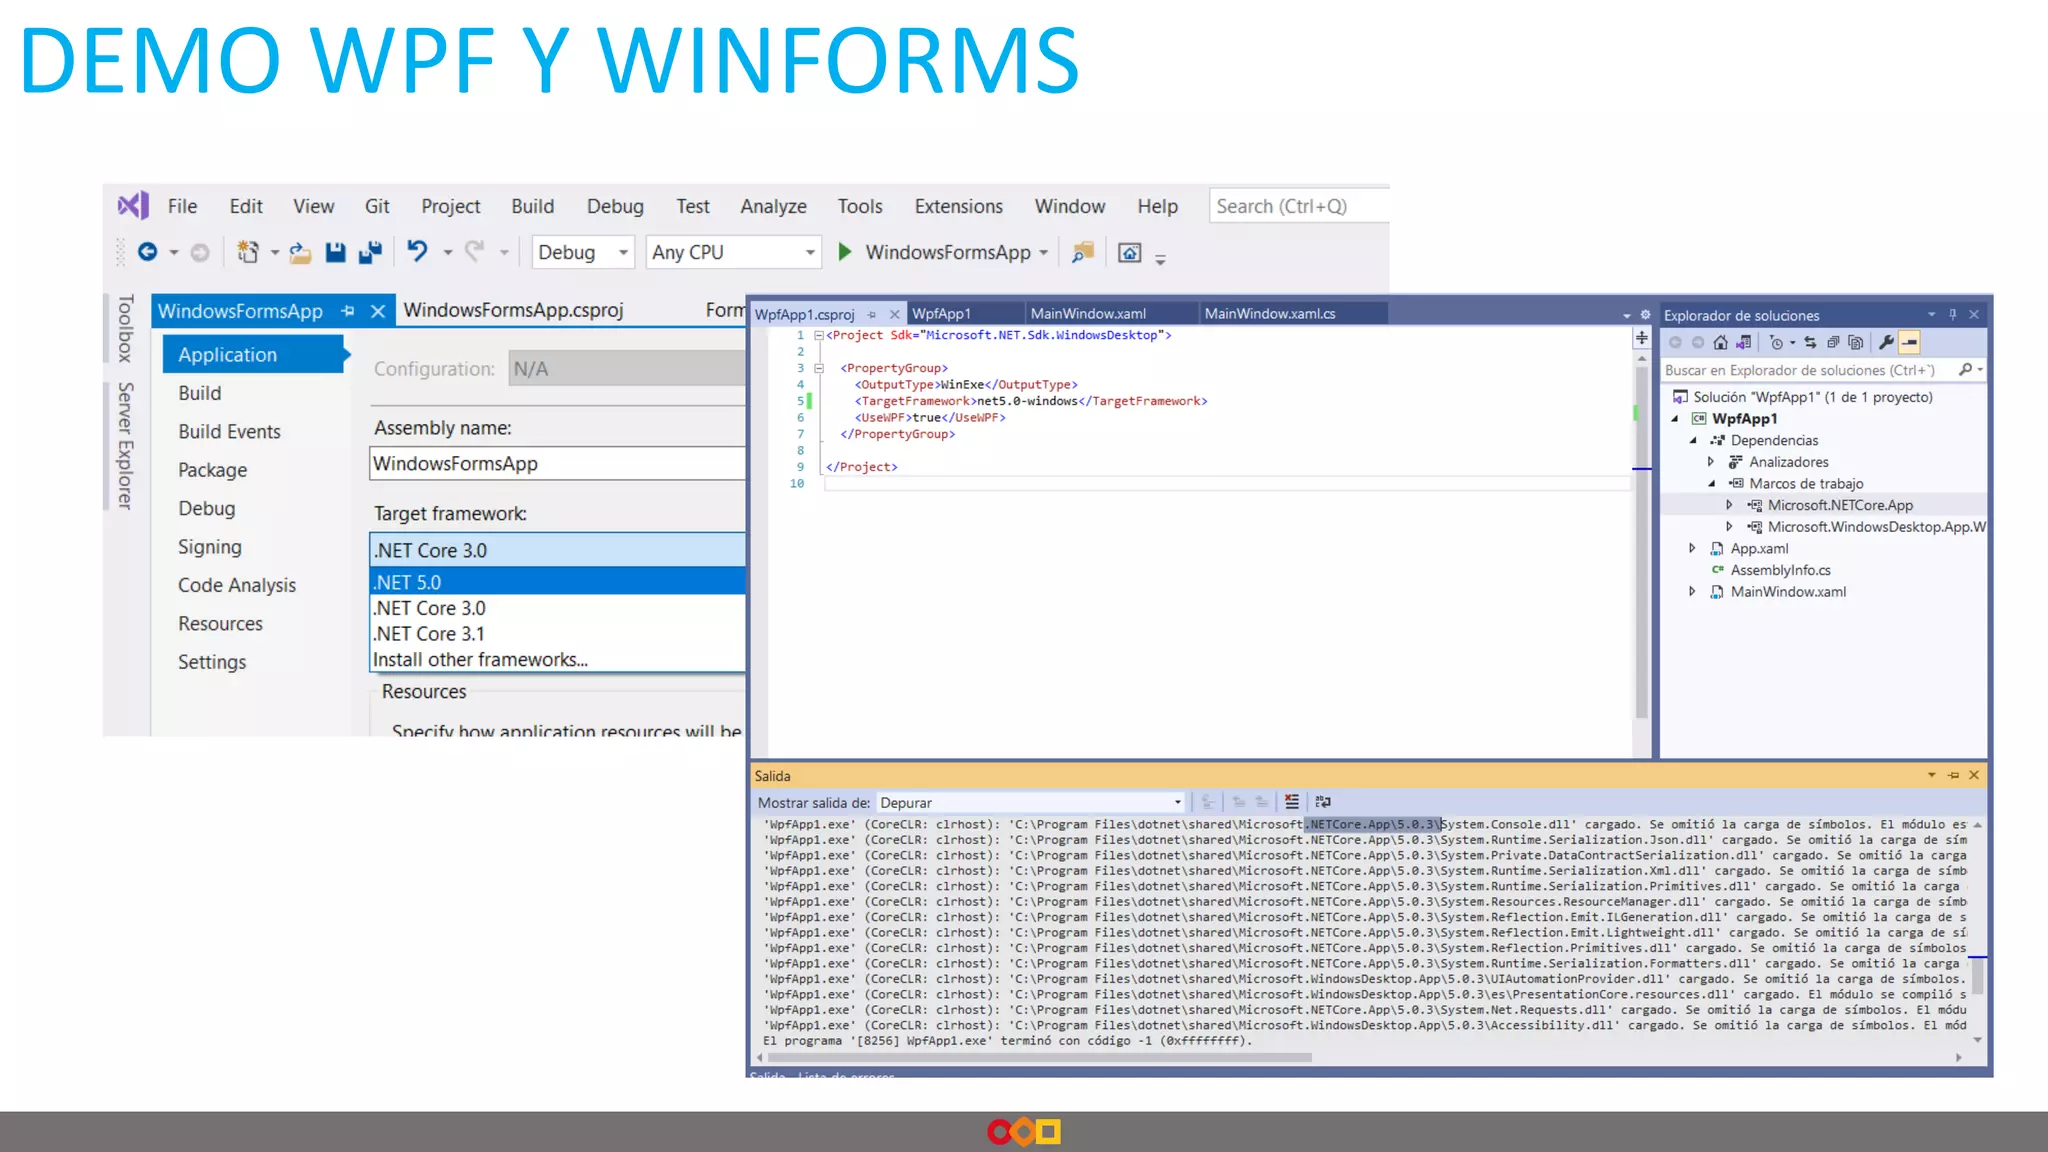Collapse the PropertyGroup element fold in editor
Screen dimensions: 2048x1152
(818, 368)
